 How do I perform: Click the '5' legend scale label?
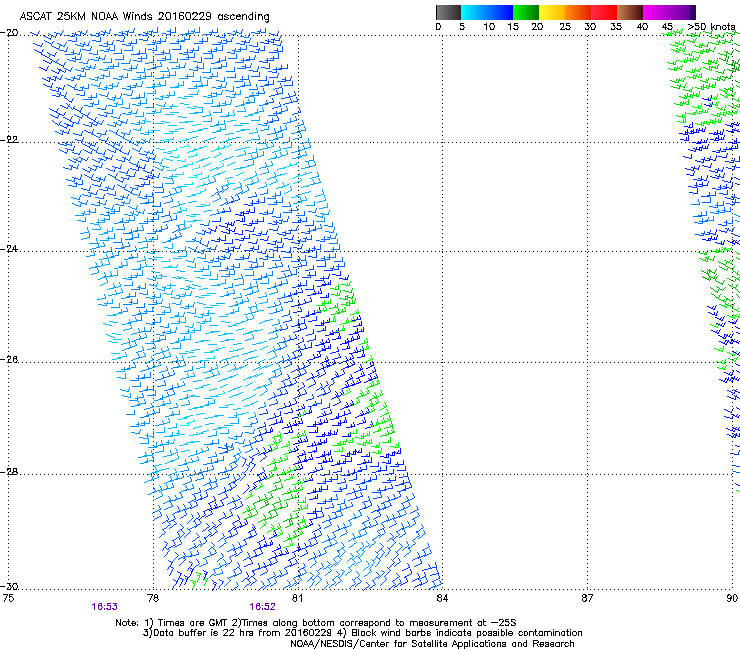point(462,27)
